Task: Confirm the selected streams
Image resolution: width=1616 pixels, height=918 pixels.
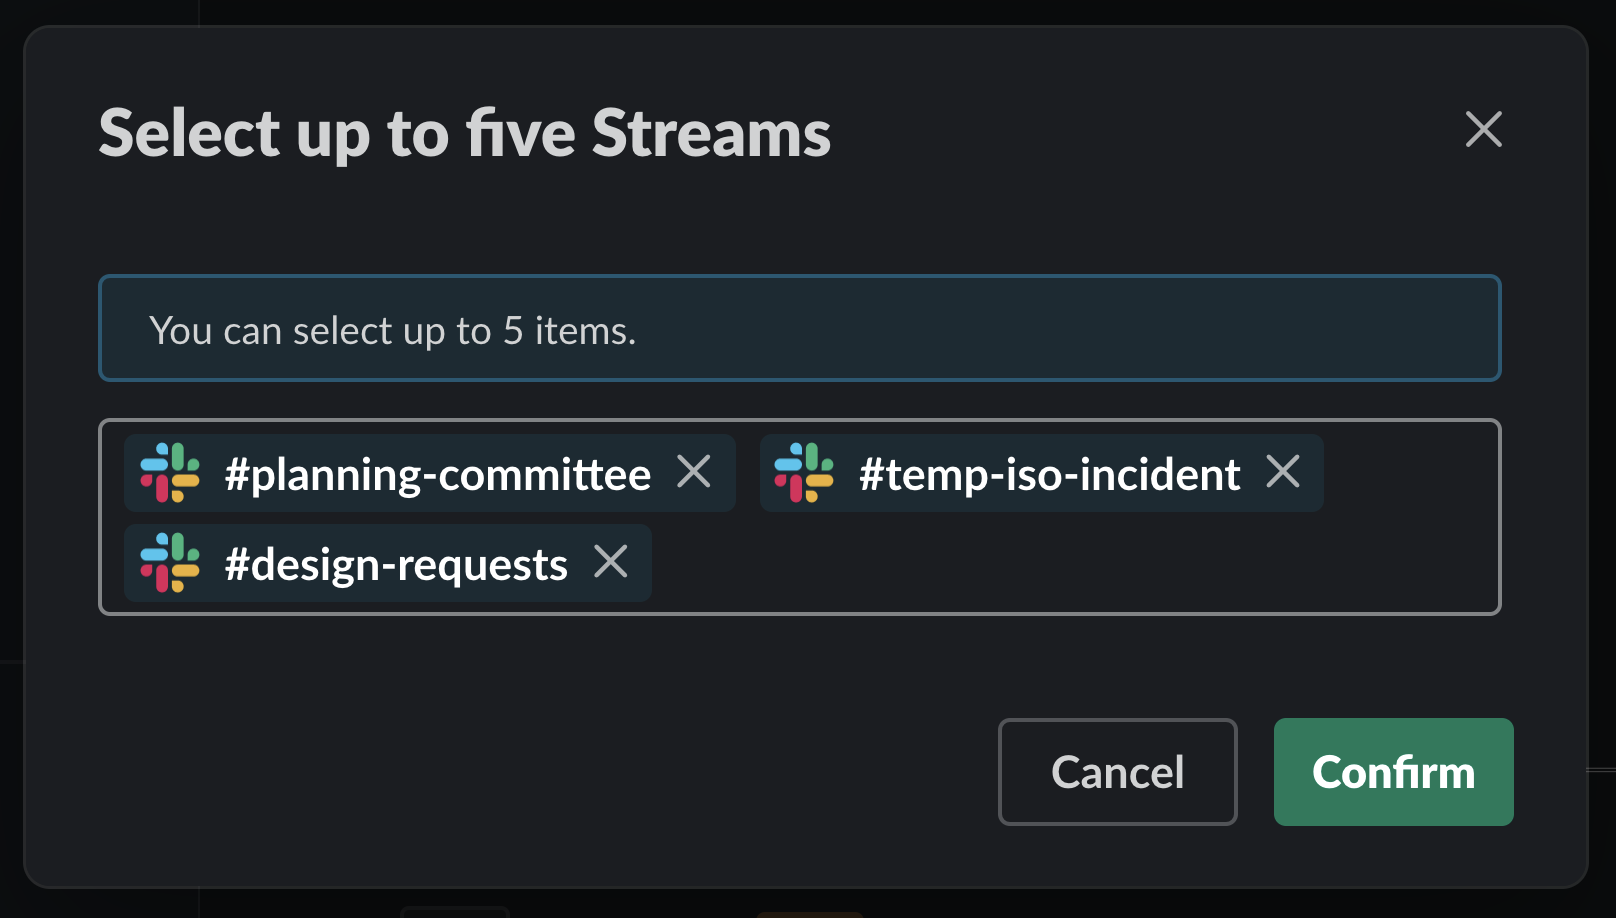Action: [1393, 772]
